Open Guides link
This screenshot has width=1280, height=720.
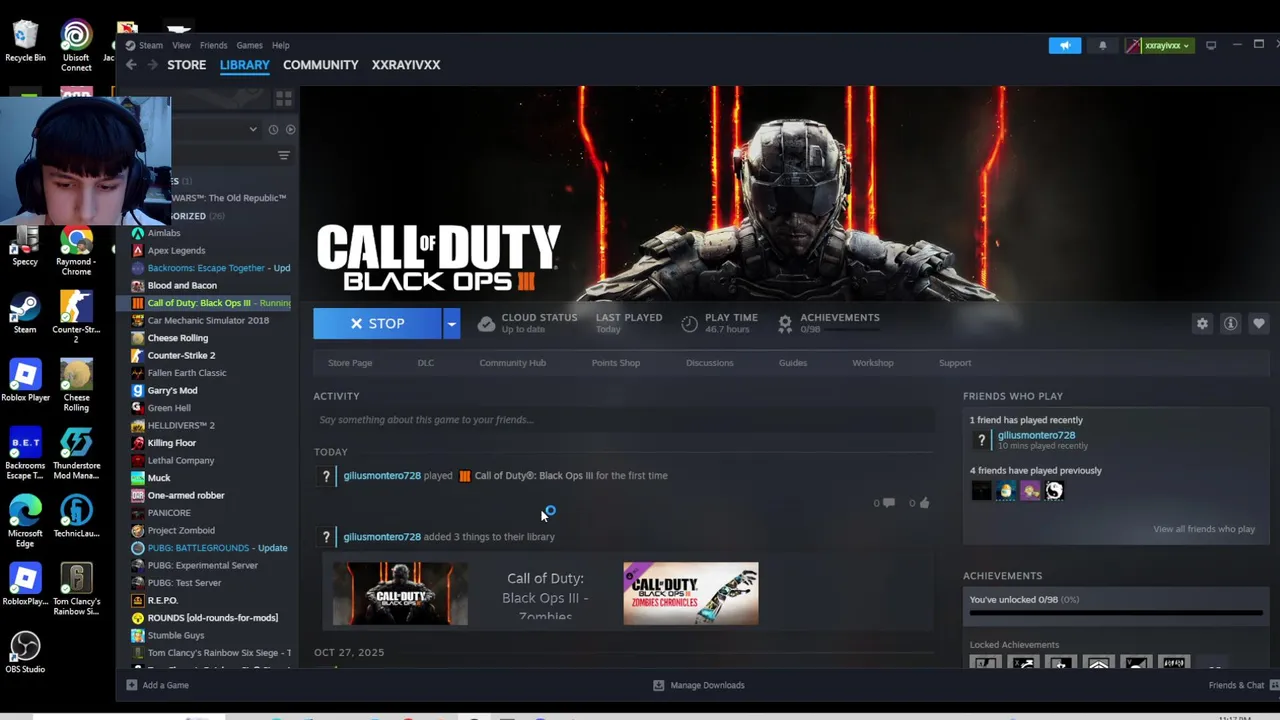[x=793, y=363]
